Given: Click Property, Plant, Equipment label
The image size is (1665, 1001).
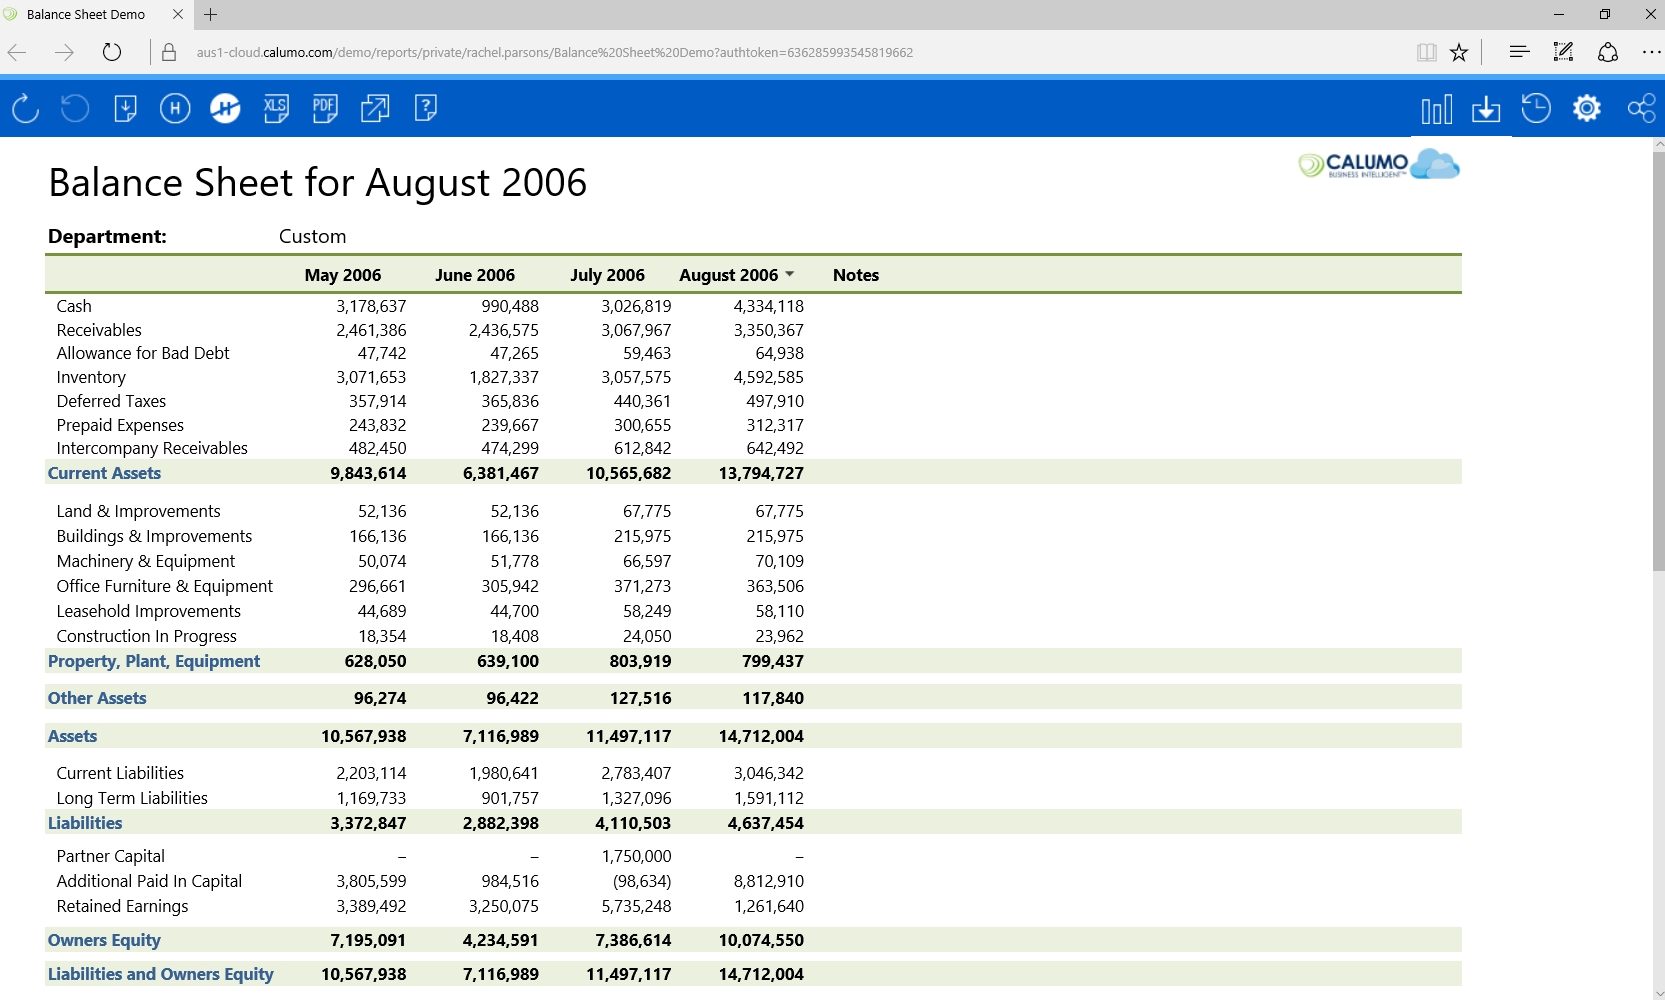Looking at the screenshot, I should click(x=154, y=661).
